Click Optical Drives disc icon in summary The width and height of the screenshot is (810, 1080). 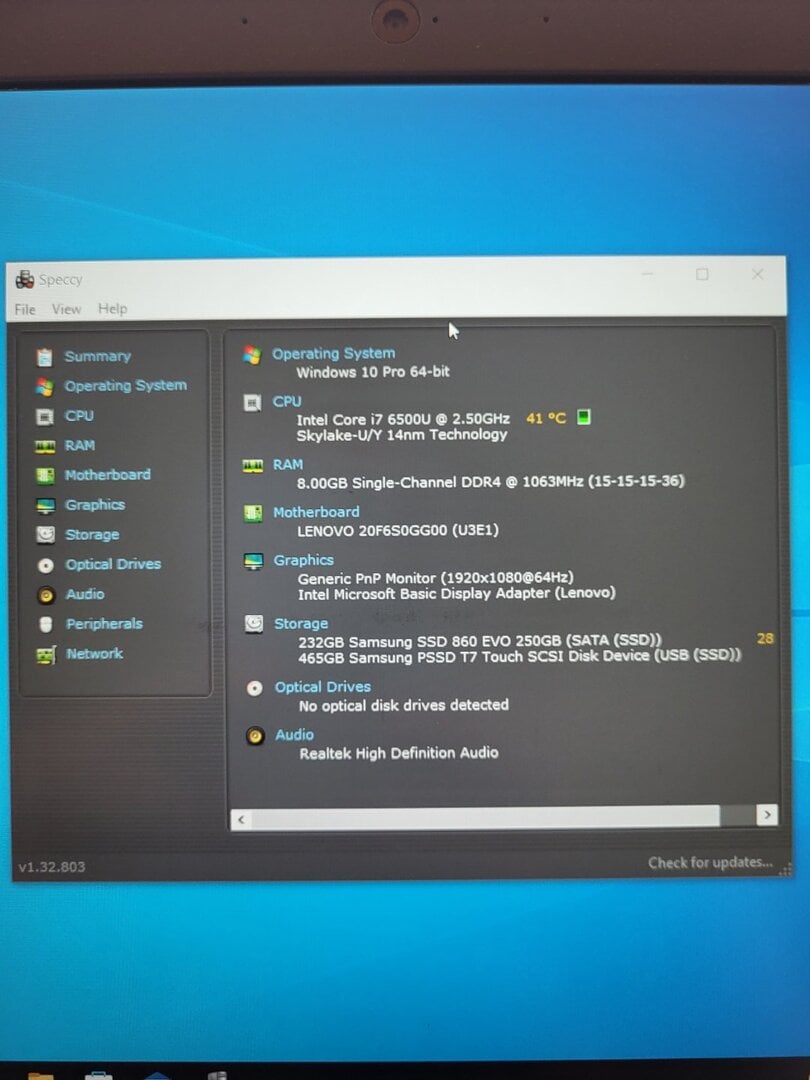255,688
